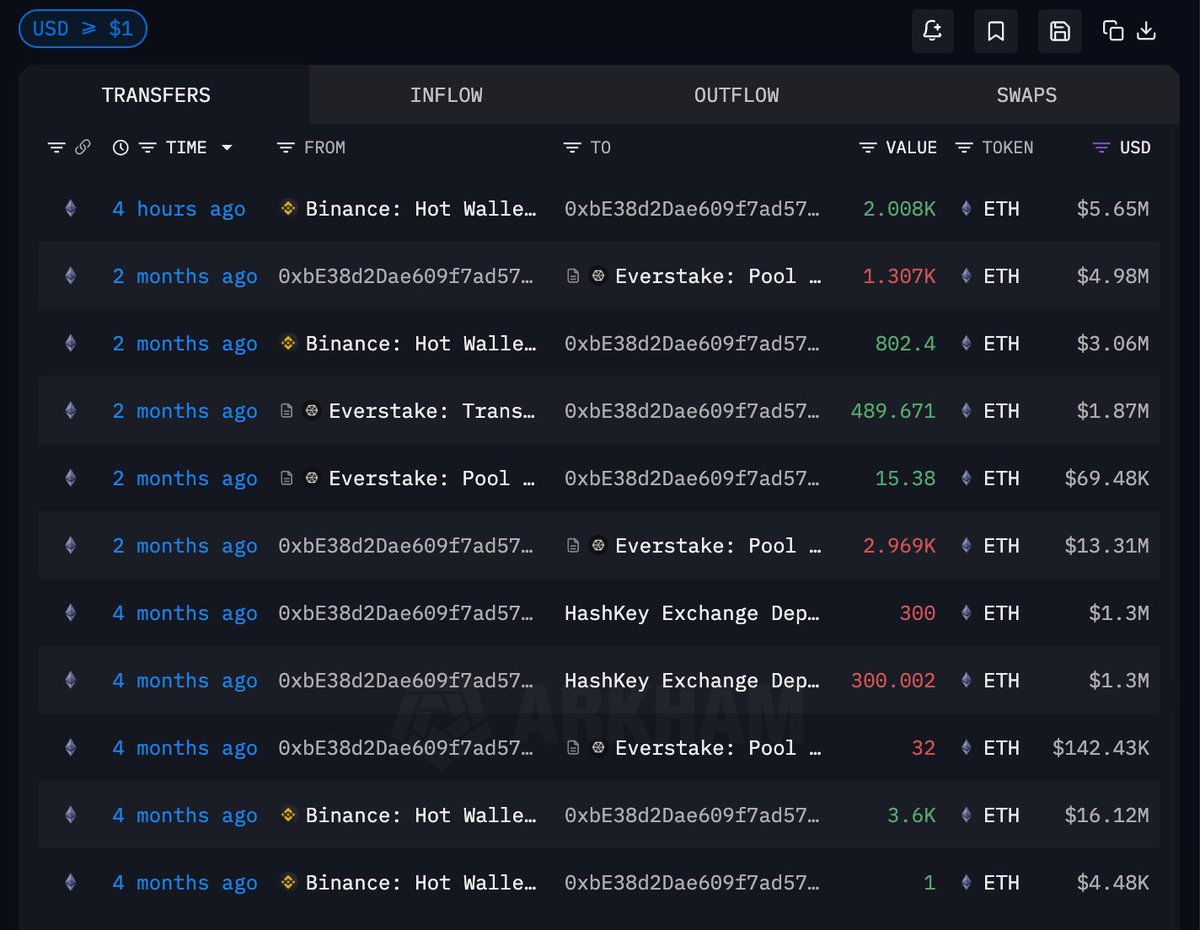Open the '4 hours ago' transaction link
The image size is (1200, 930).
pyautogui.click(x=178, y=209)
